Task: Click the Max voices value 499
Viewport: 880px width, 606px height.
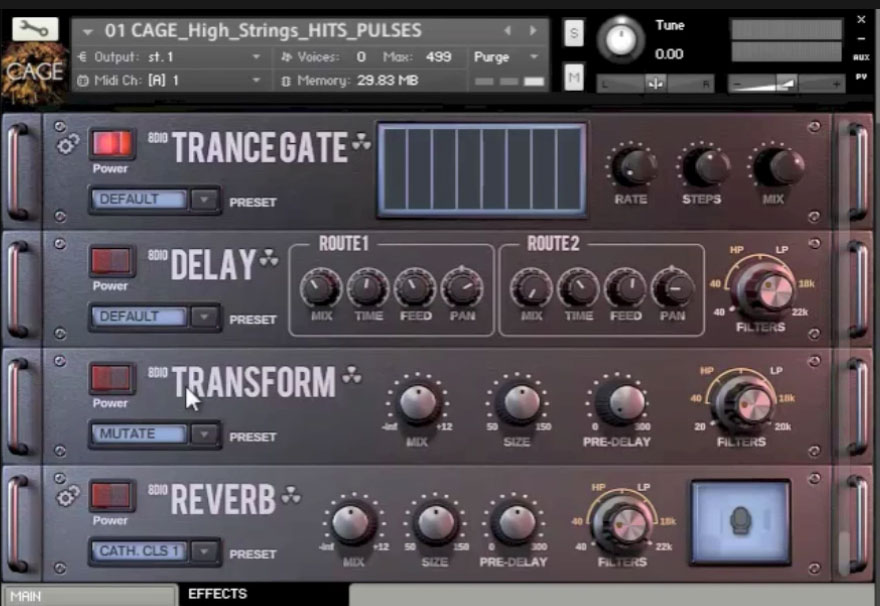Action: [438, 57]
